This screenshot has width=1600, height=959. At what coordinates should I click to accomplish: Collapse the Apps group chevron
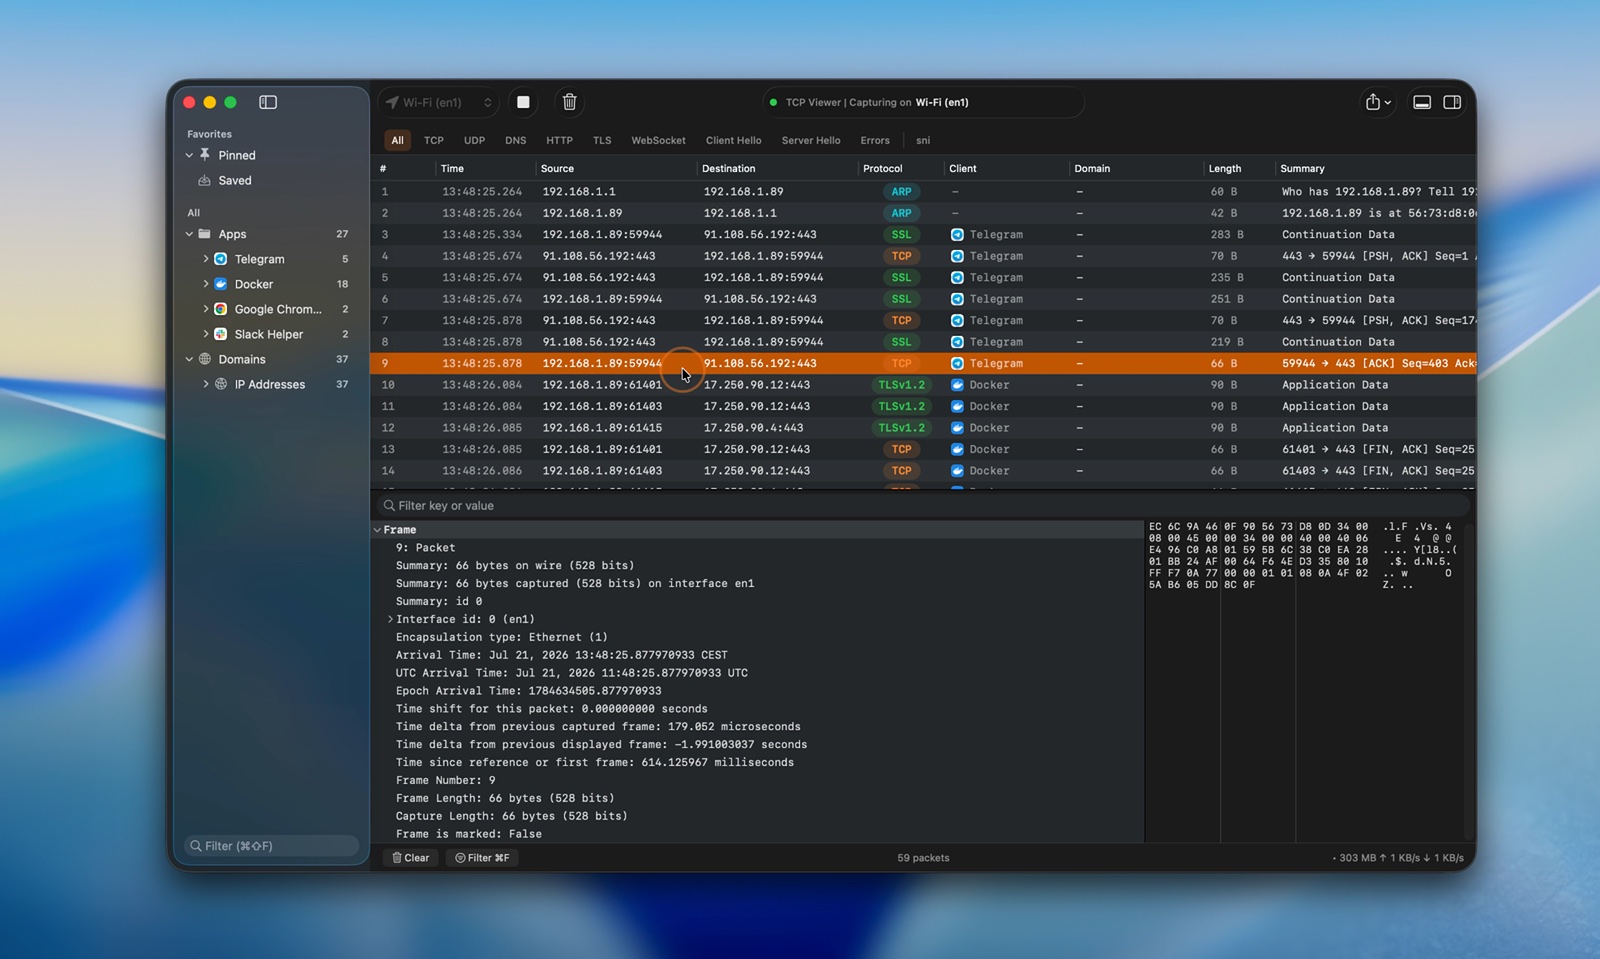pos(189,234)
